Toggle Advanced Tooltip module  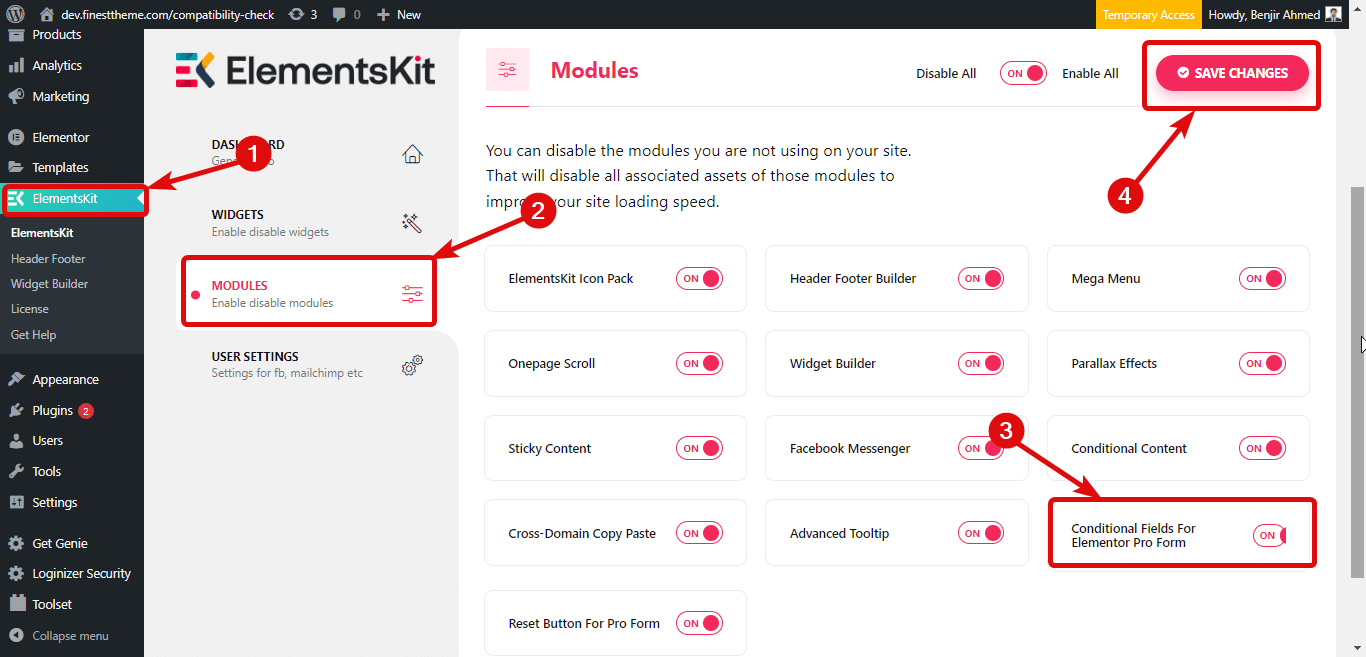pyautogui.click(x=981, y=534)
